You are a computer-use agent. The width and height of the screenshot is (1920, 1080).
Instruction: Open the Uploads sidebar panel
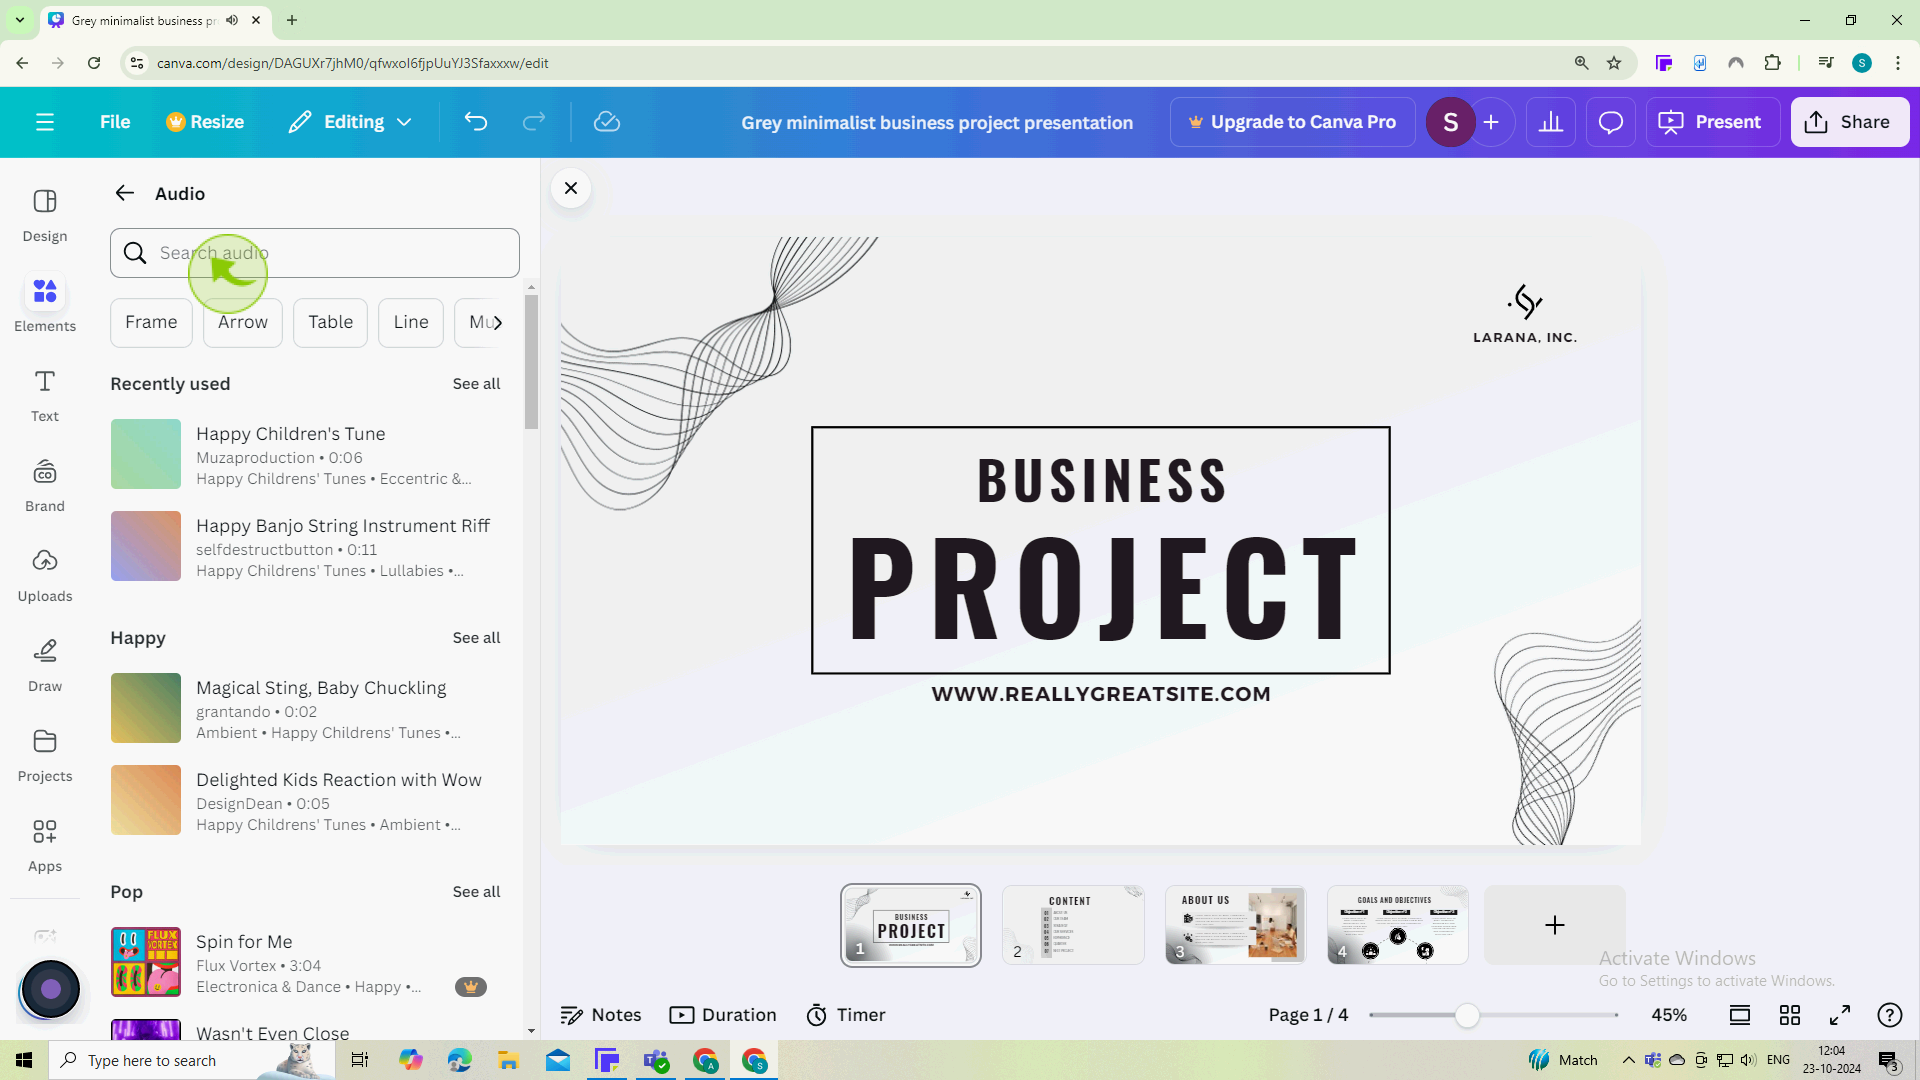[x=45, y=575]
